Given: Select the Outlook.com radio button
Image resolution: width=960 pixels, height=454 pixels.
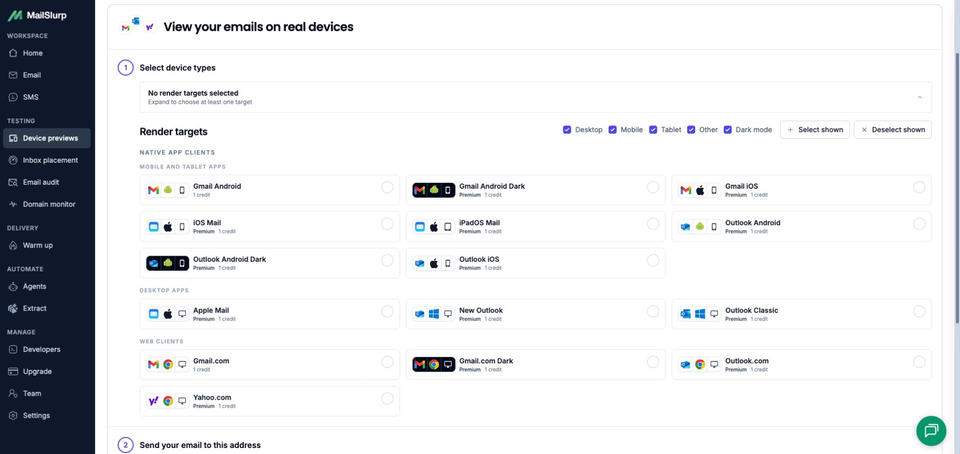Looking at the screenshot, I should (x=919, y=362).
